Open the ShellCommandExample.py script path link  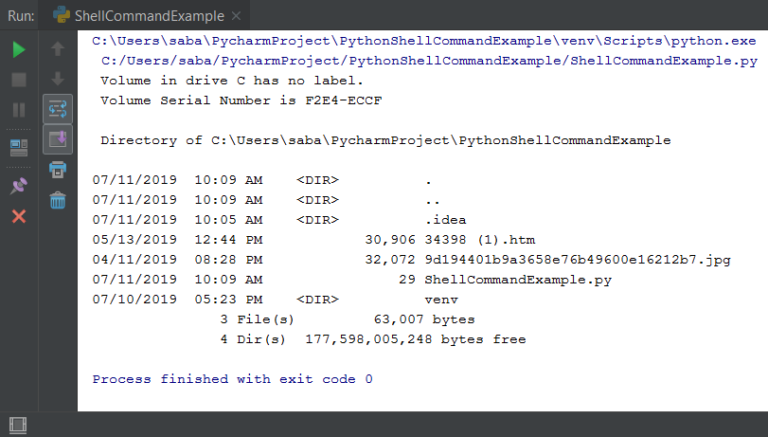429,61
